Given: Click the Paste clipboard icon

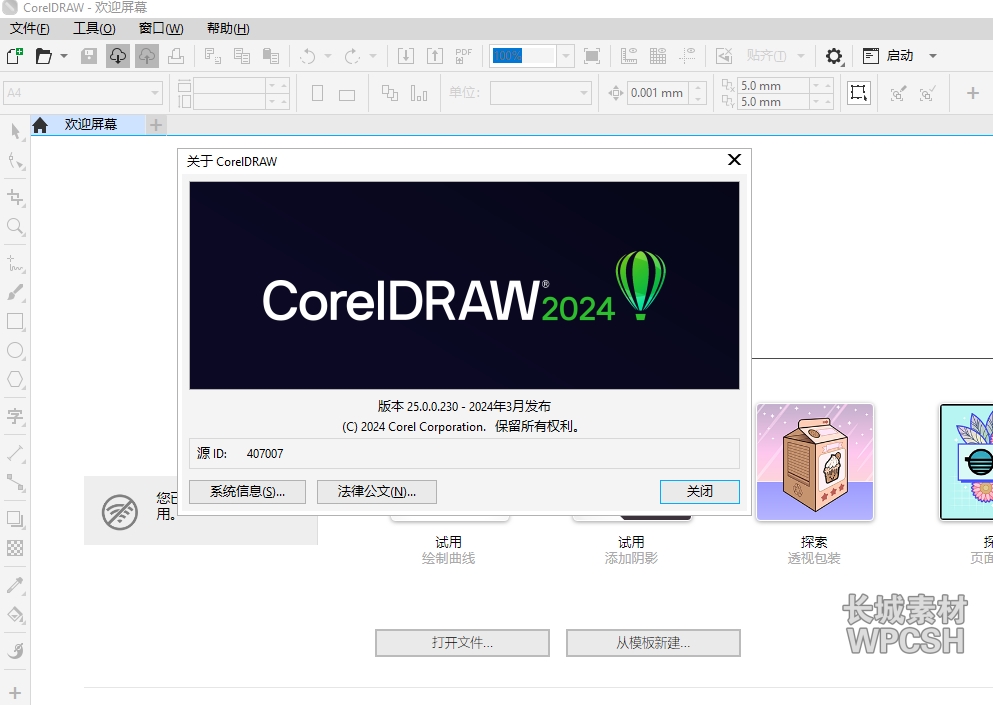Looking at the screenshot, I should point(271,56).
